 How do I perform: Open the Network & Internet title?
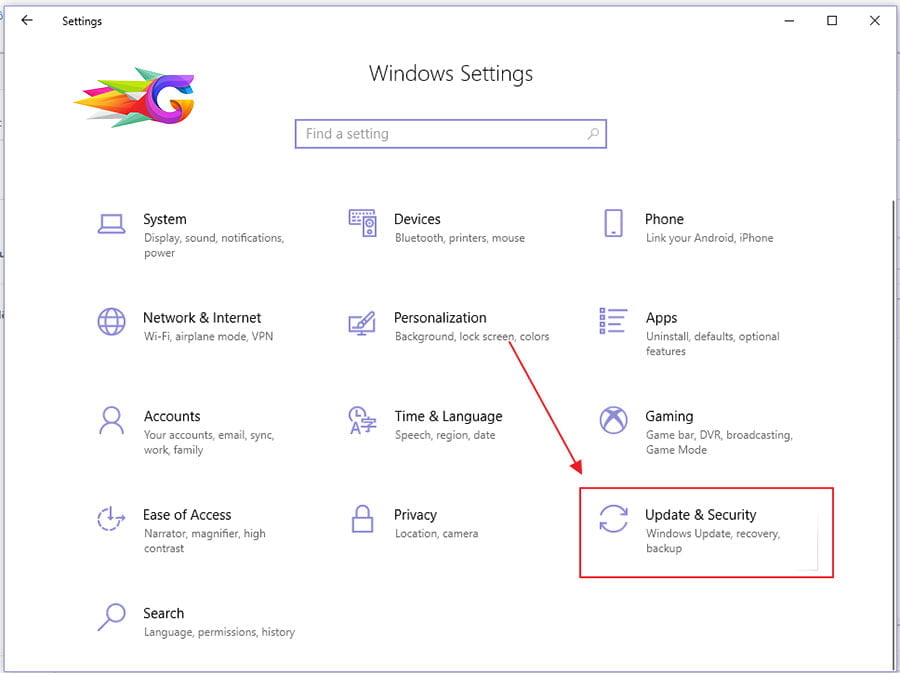pos(202,318)
